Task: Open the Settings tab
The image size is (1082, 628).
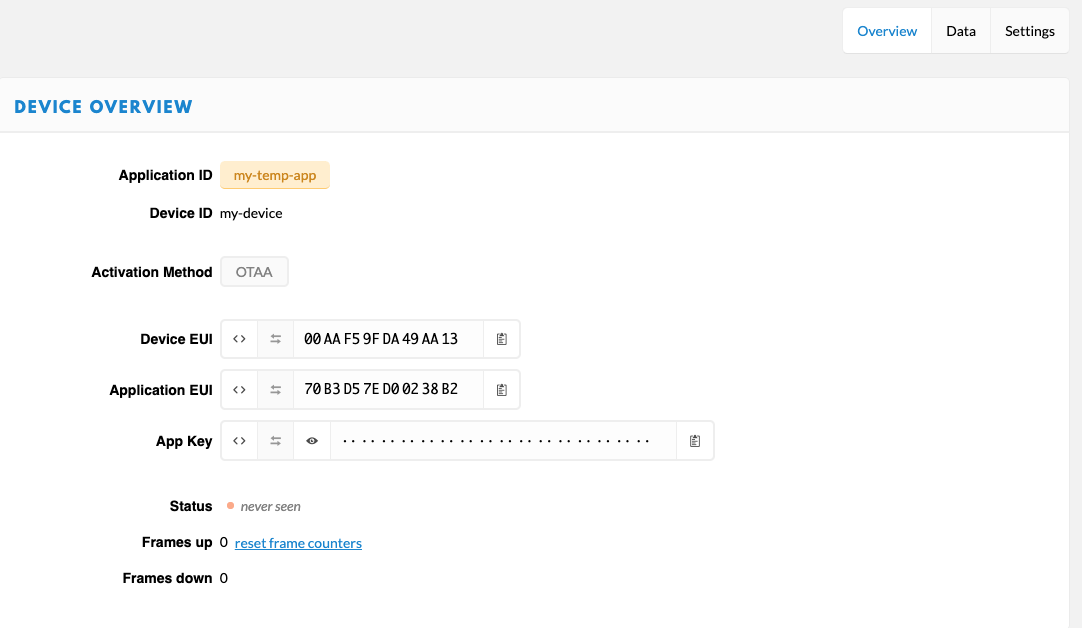Action: [1029, 31]
